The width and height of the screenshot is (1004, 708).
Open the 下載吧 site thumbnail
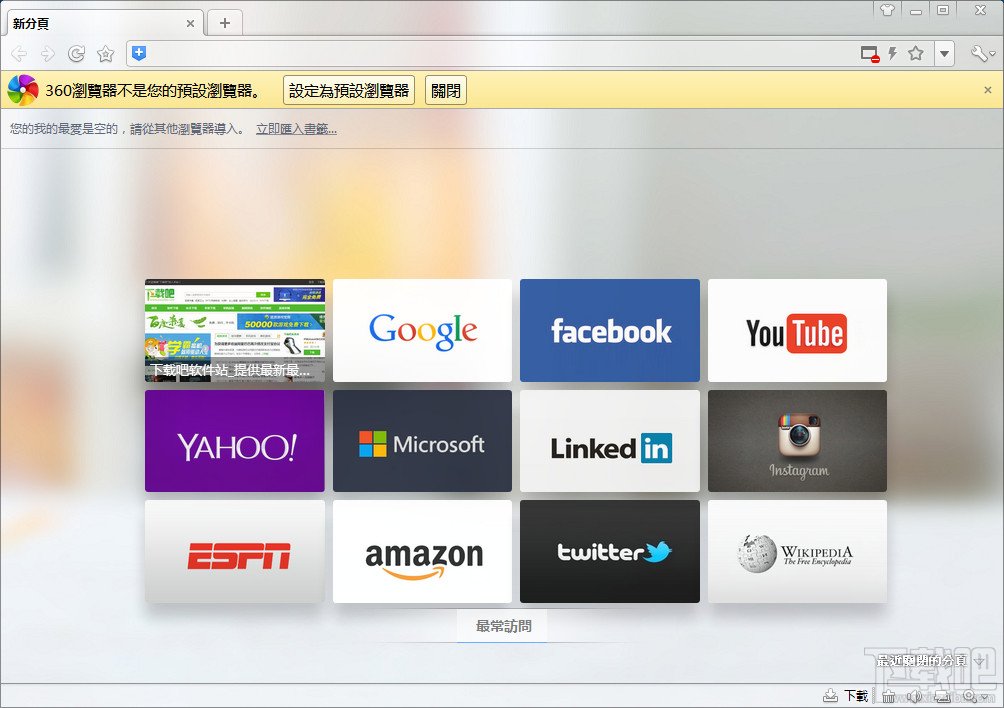(235, 330)
